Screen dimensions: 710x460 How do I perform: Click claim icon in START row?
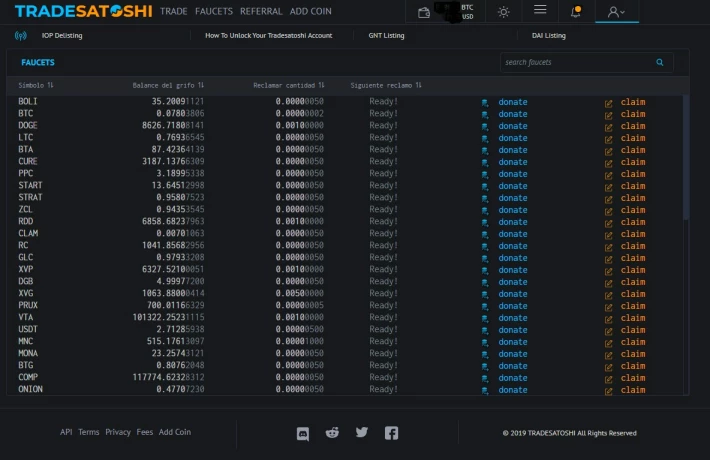(609, 187)
